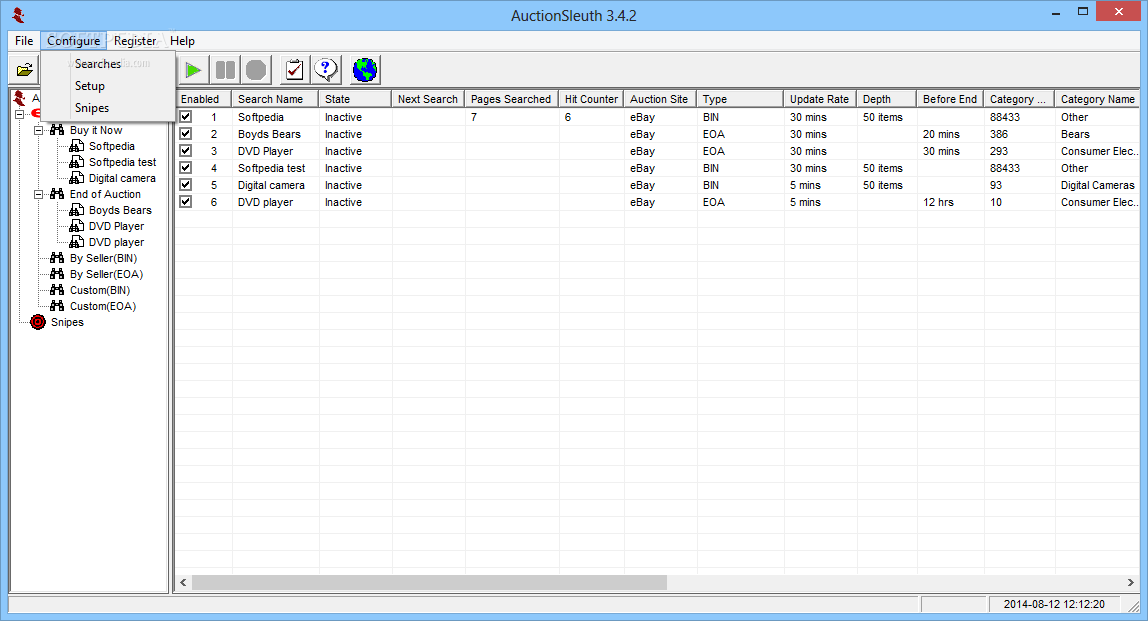Close the Configure menu
Image resolution: width=1148 pixels, height=621 pixels.
(x=73, y=41)
